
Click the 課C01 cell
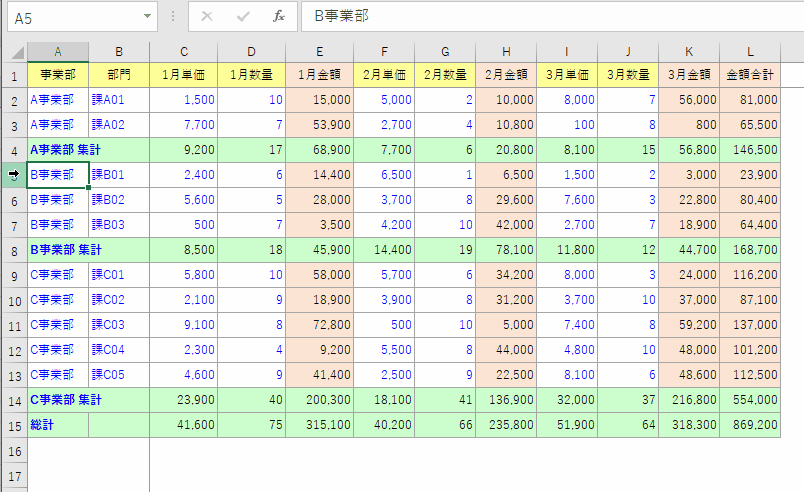click(119, 275)
